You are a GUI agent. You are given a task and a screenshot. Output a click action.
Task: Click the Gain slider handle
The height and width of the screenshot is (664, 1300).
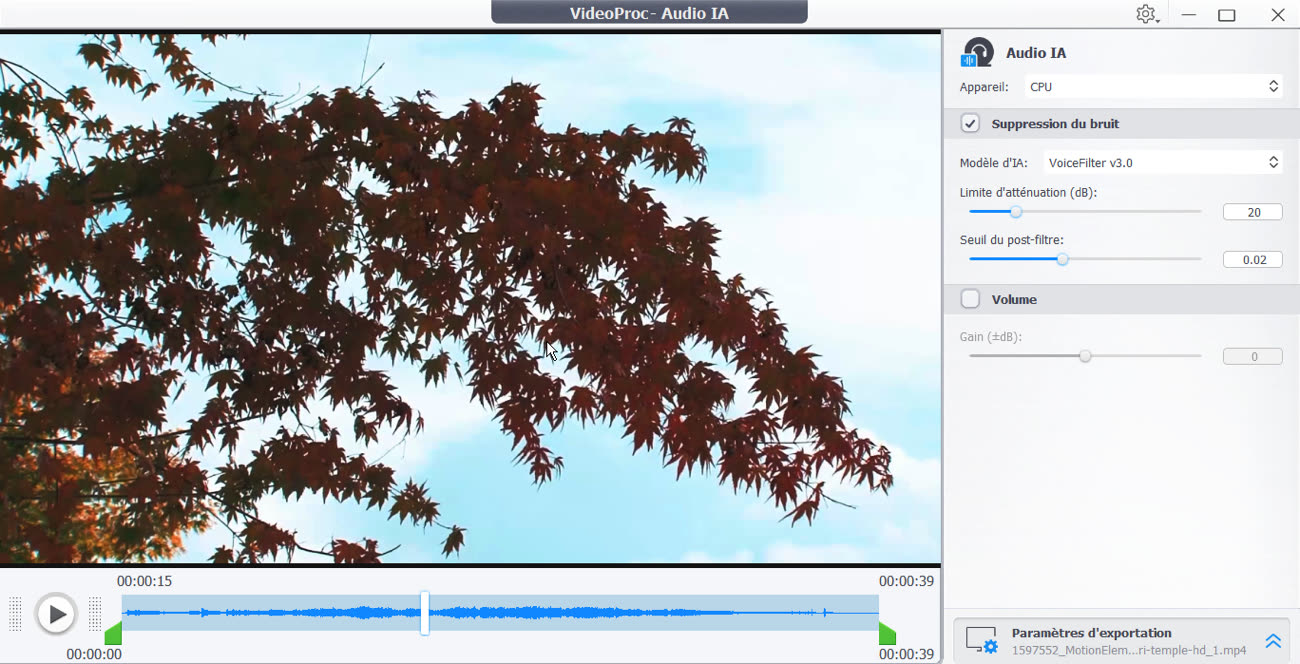[1085, 356]
